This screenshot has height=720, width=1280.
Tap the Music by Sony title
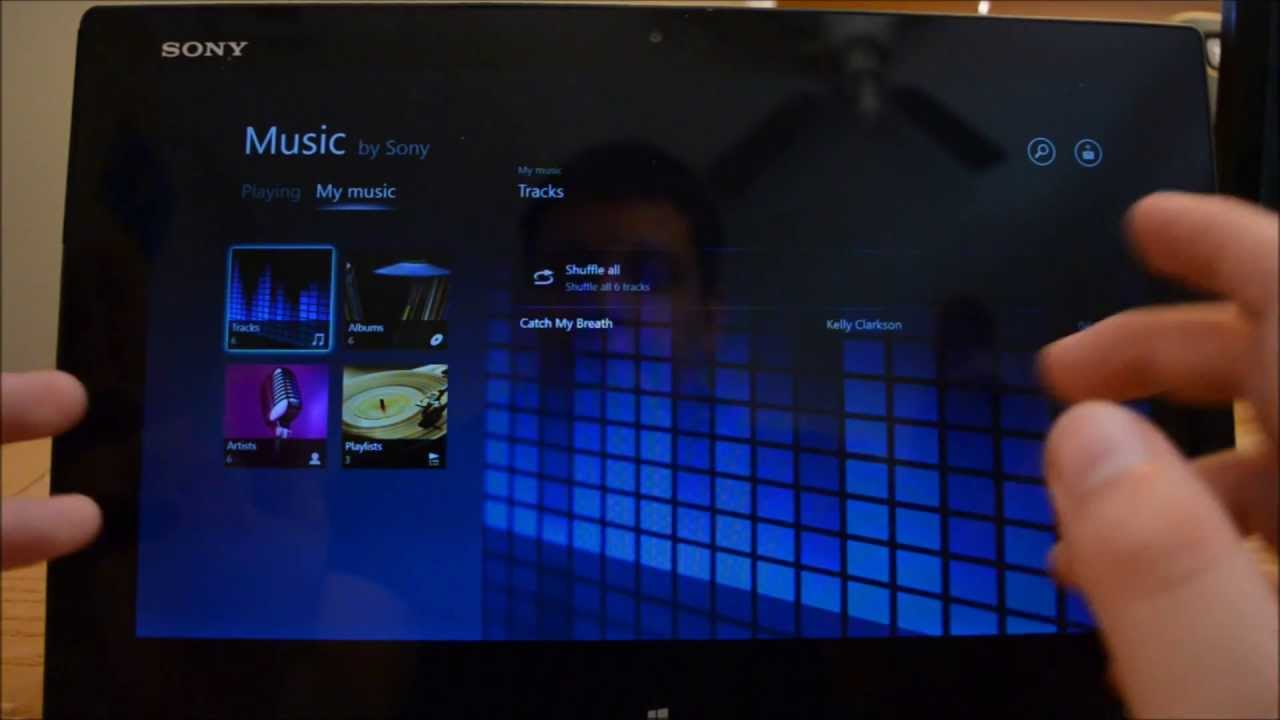click(337, 142)
